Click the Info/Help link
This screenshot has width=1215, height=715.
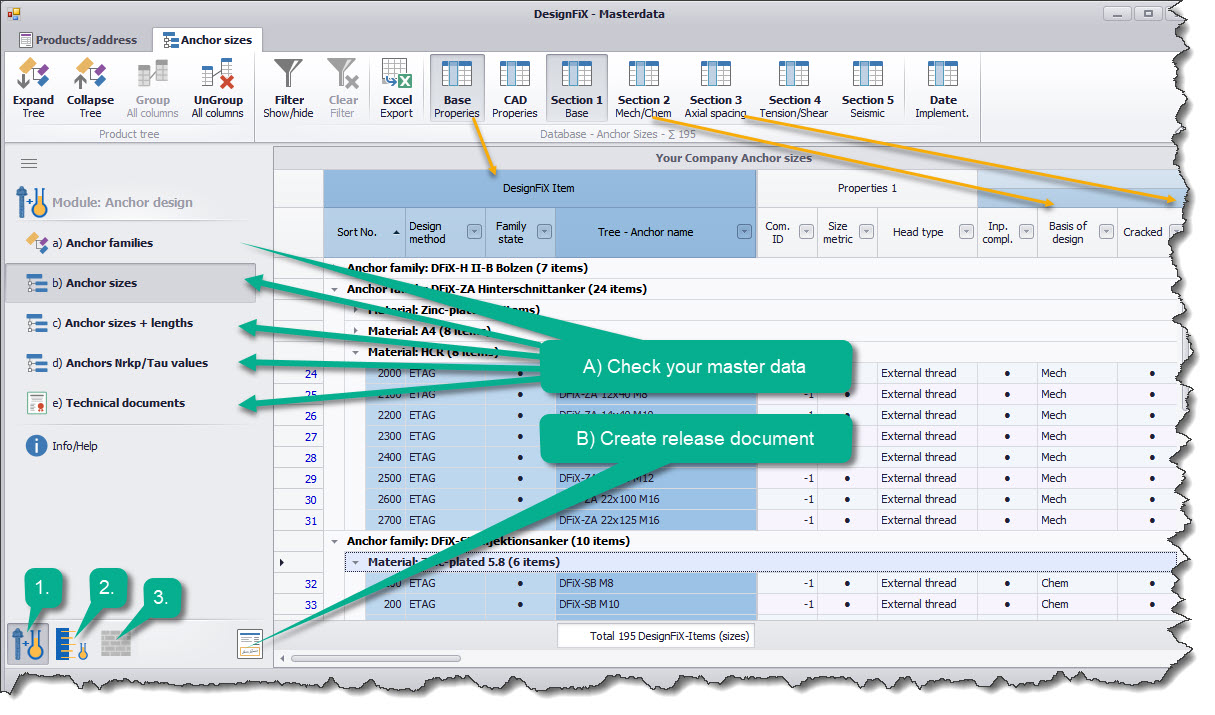tap(75, 446)
